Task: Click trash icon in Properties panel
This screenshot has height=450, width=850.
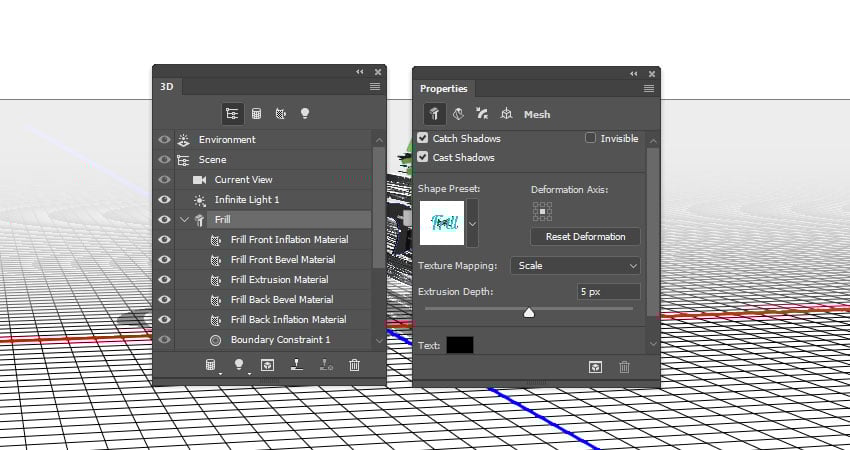Action: click(624, 367)
